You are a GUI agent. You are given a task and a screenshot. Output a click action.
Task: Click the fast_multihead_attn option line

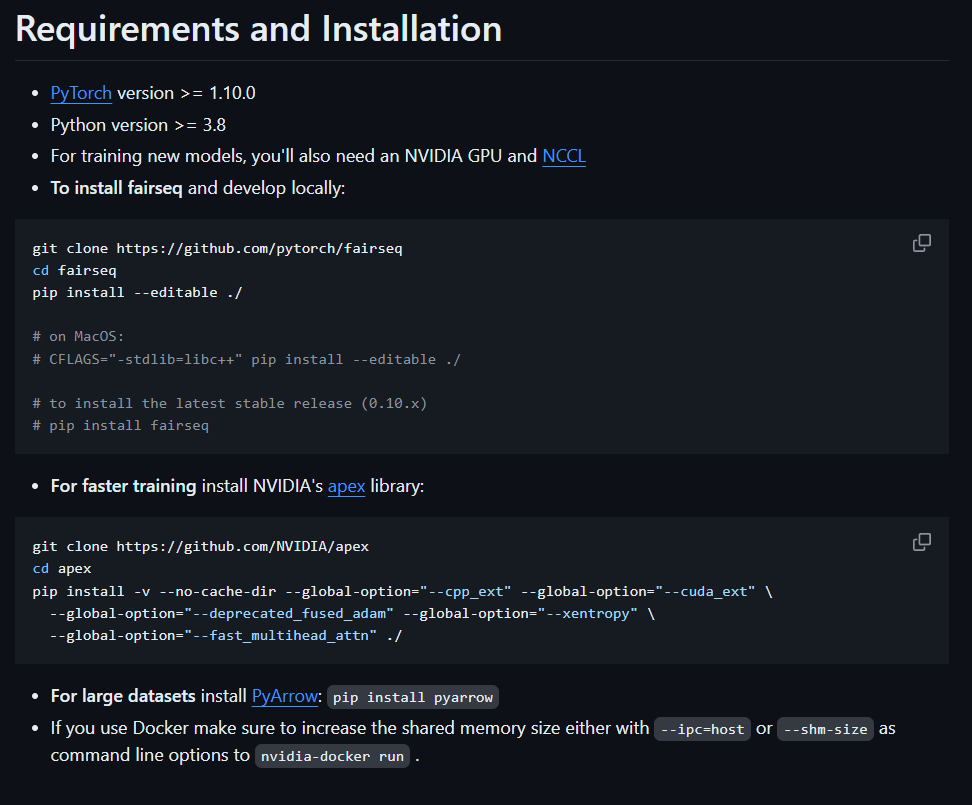tap(226, 636)
